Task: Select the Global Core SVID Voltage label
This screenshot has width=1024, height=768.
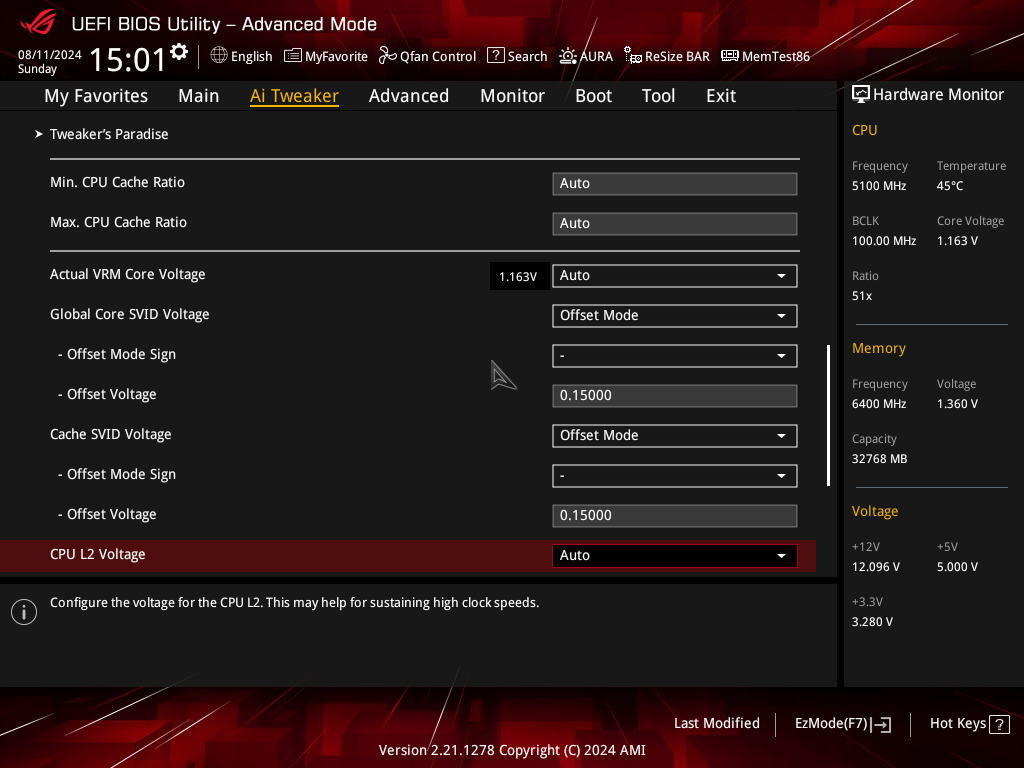Action: click(x=129, y=314)
